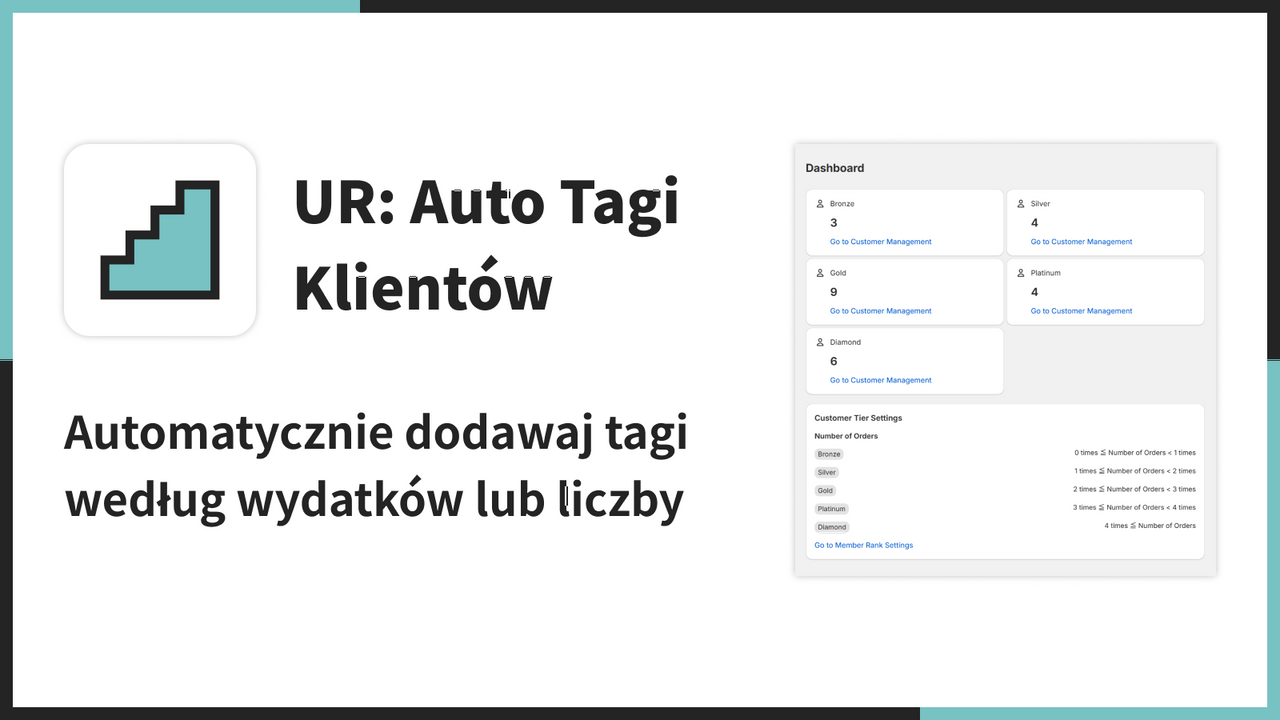Click '2 times ≦ Number of Orders < 3 times'

click(x=1135, y=489)
